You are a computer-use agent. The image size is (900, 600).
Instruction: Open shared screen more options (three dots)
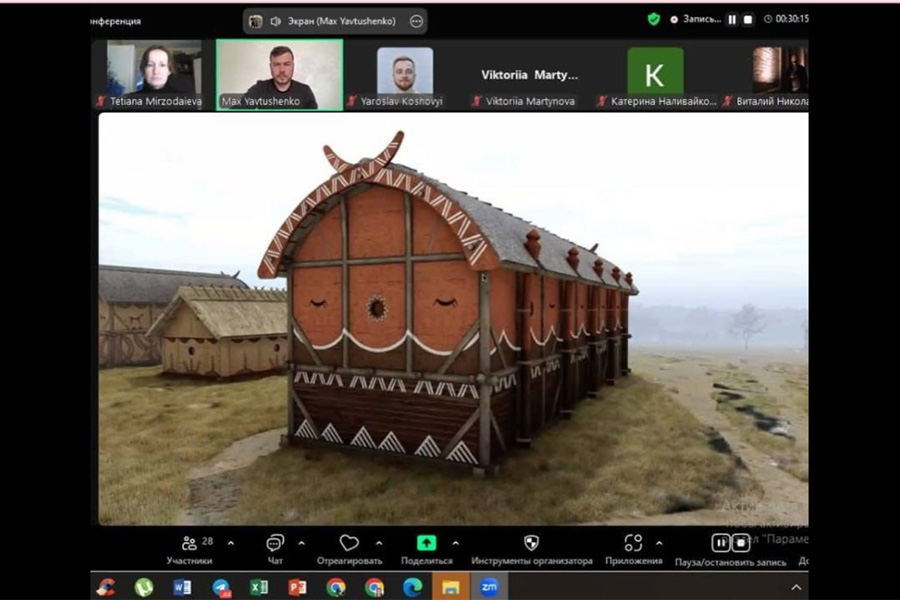coord(417,21)
